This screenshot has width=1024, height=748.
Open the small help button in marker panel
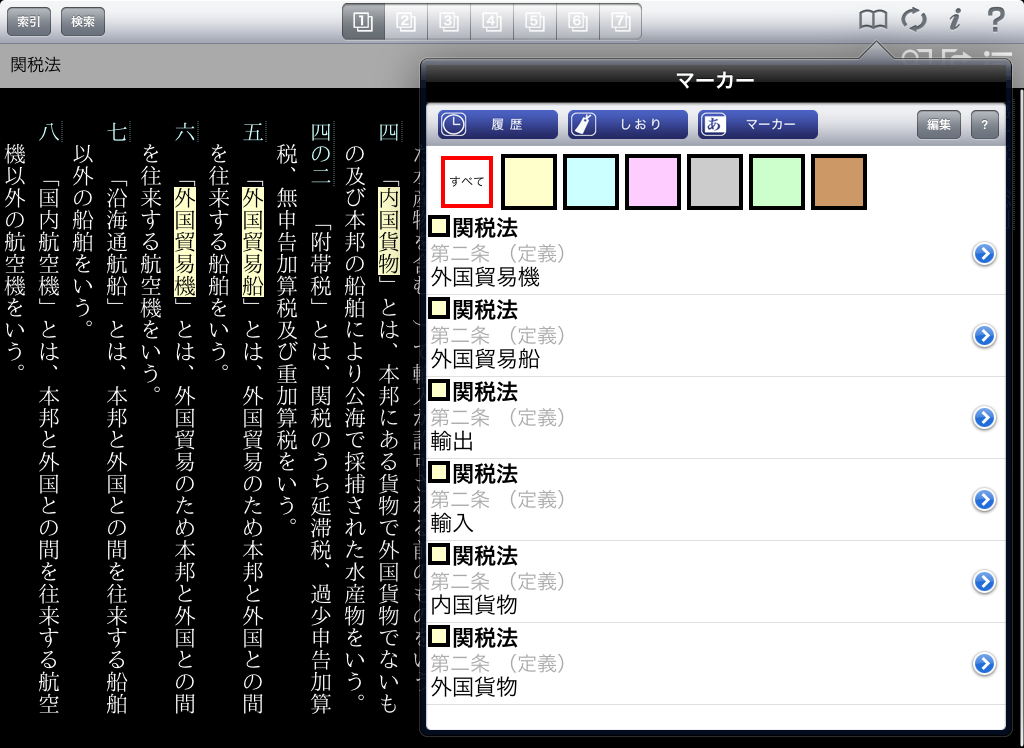984,124
